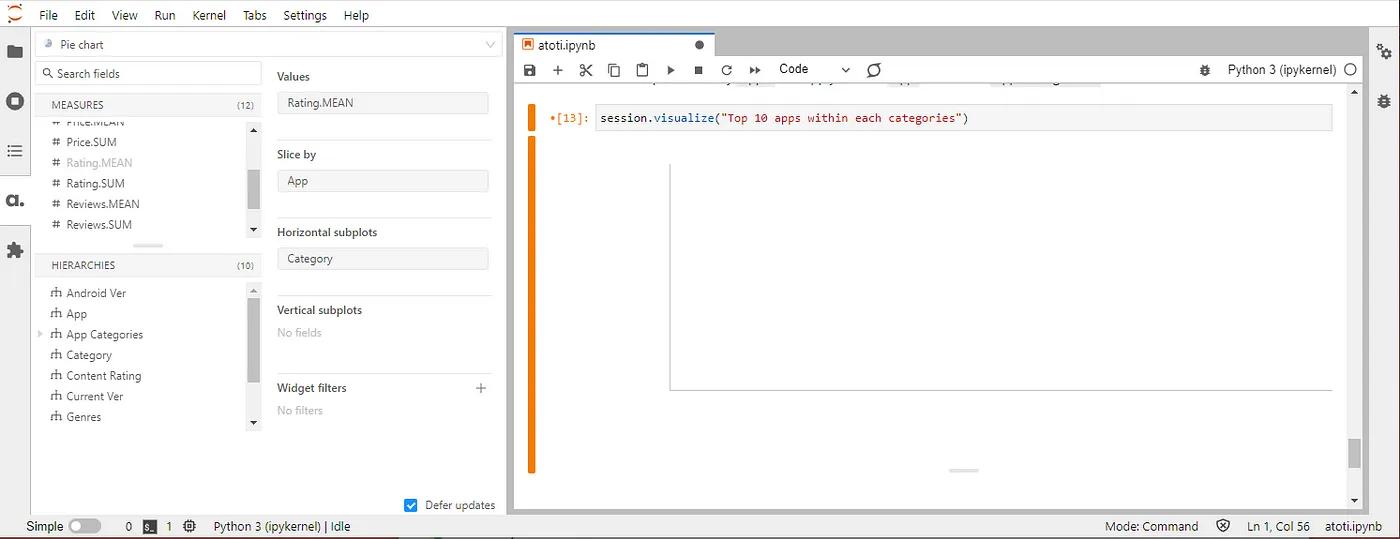The width and height of the screenshot is (1400, 539).
Task: Open the Extension Manager puzzle icon
Action: point(15,250)
